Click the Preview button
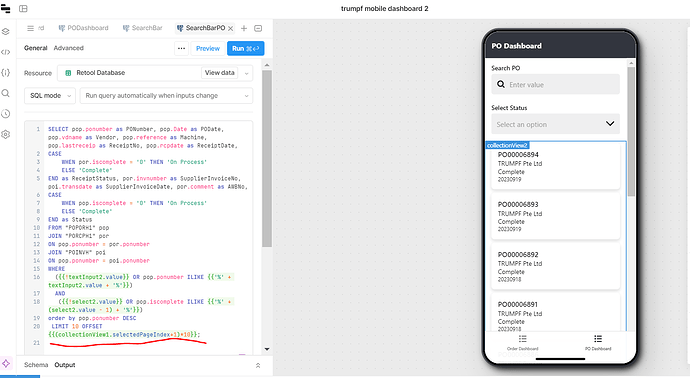This screenshot has width=690, height=378. tap(208, 48)
